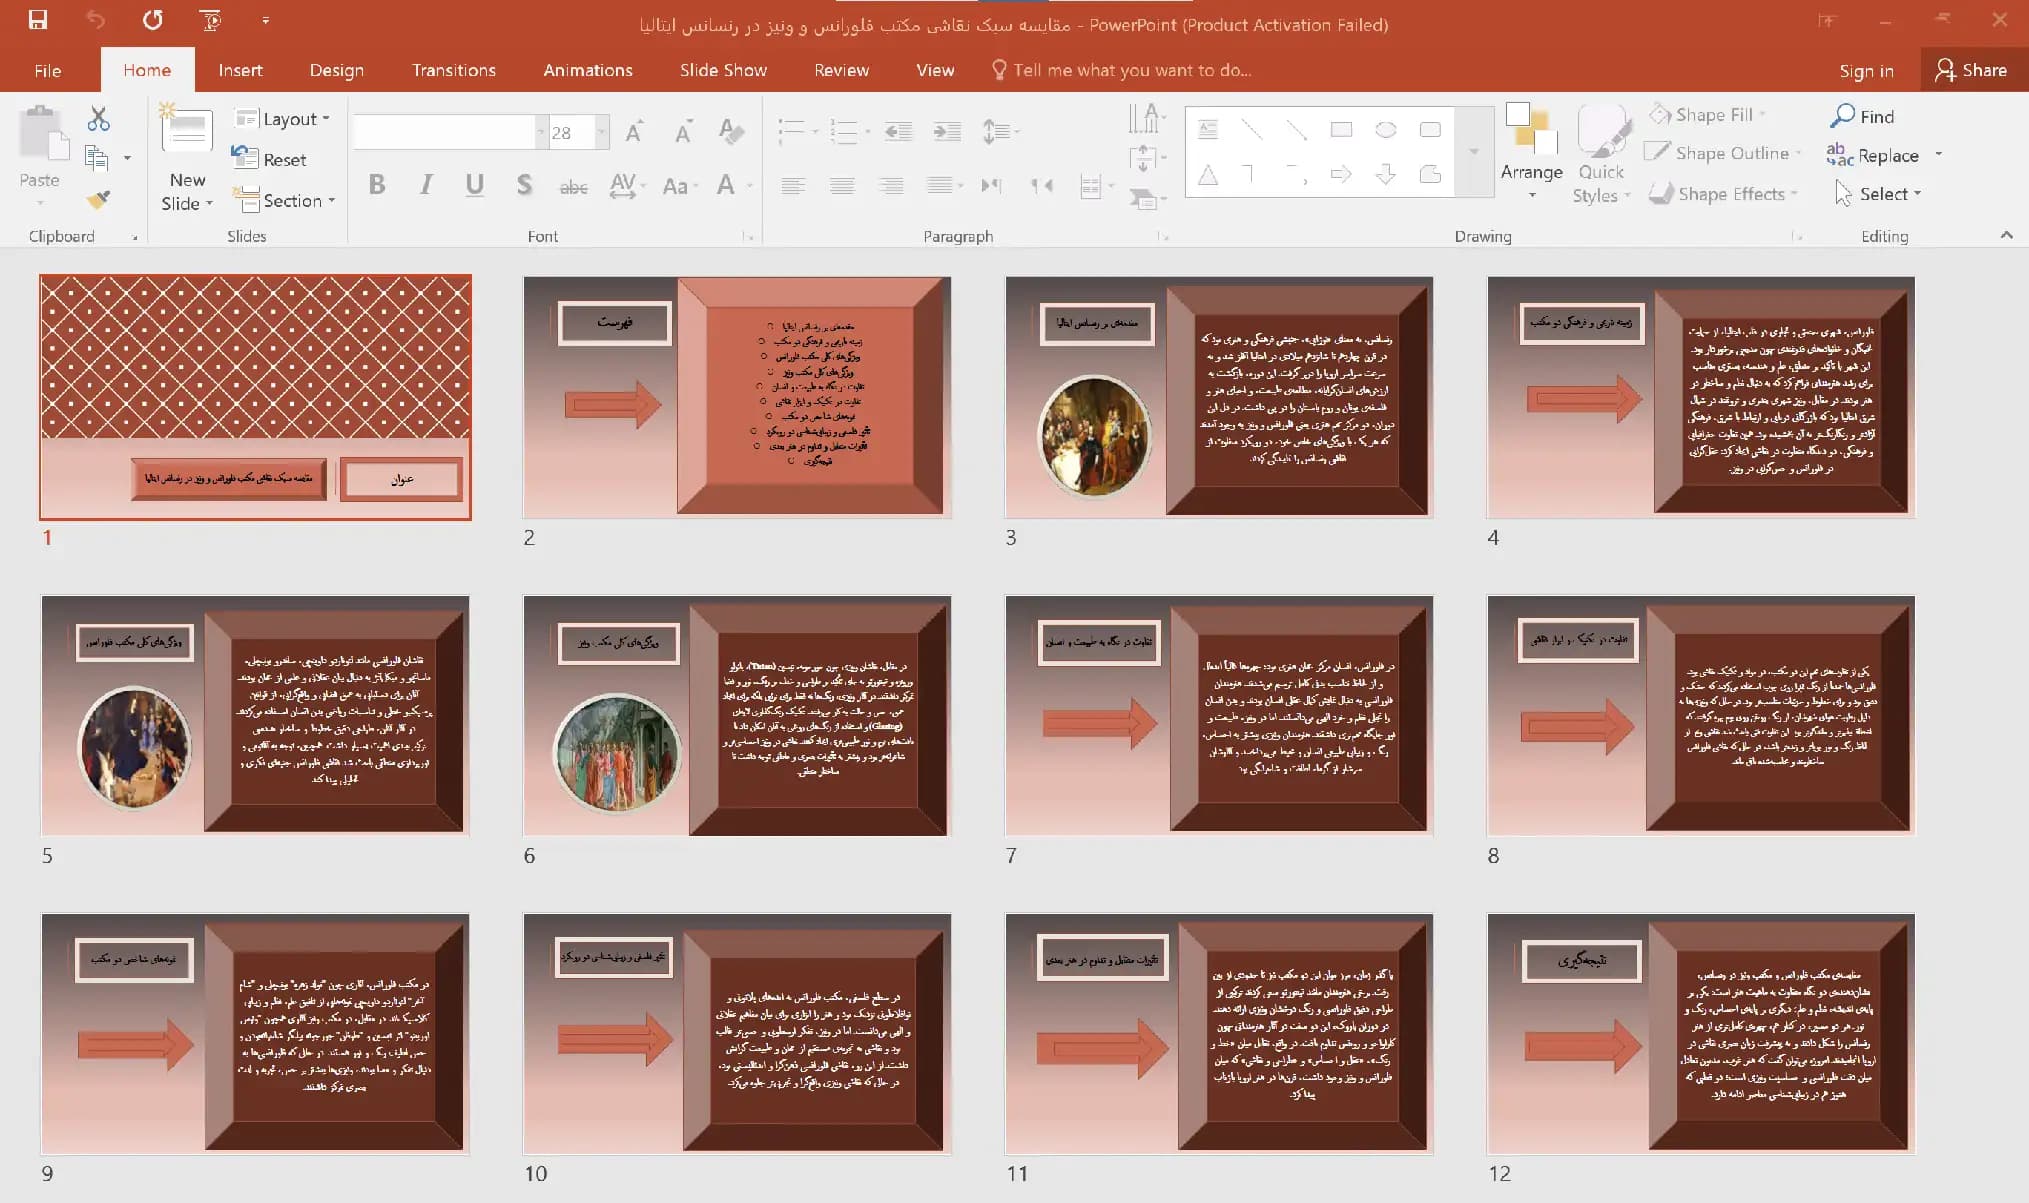The height and width of the screenshot is (1203, 2029).
Task: Click the Undo arrow icon
Action: [95, 20]
